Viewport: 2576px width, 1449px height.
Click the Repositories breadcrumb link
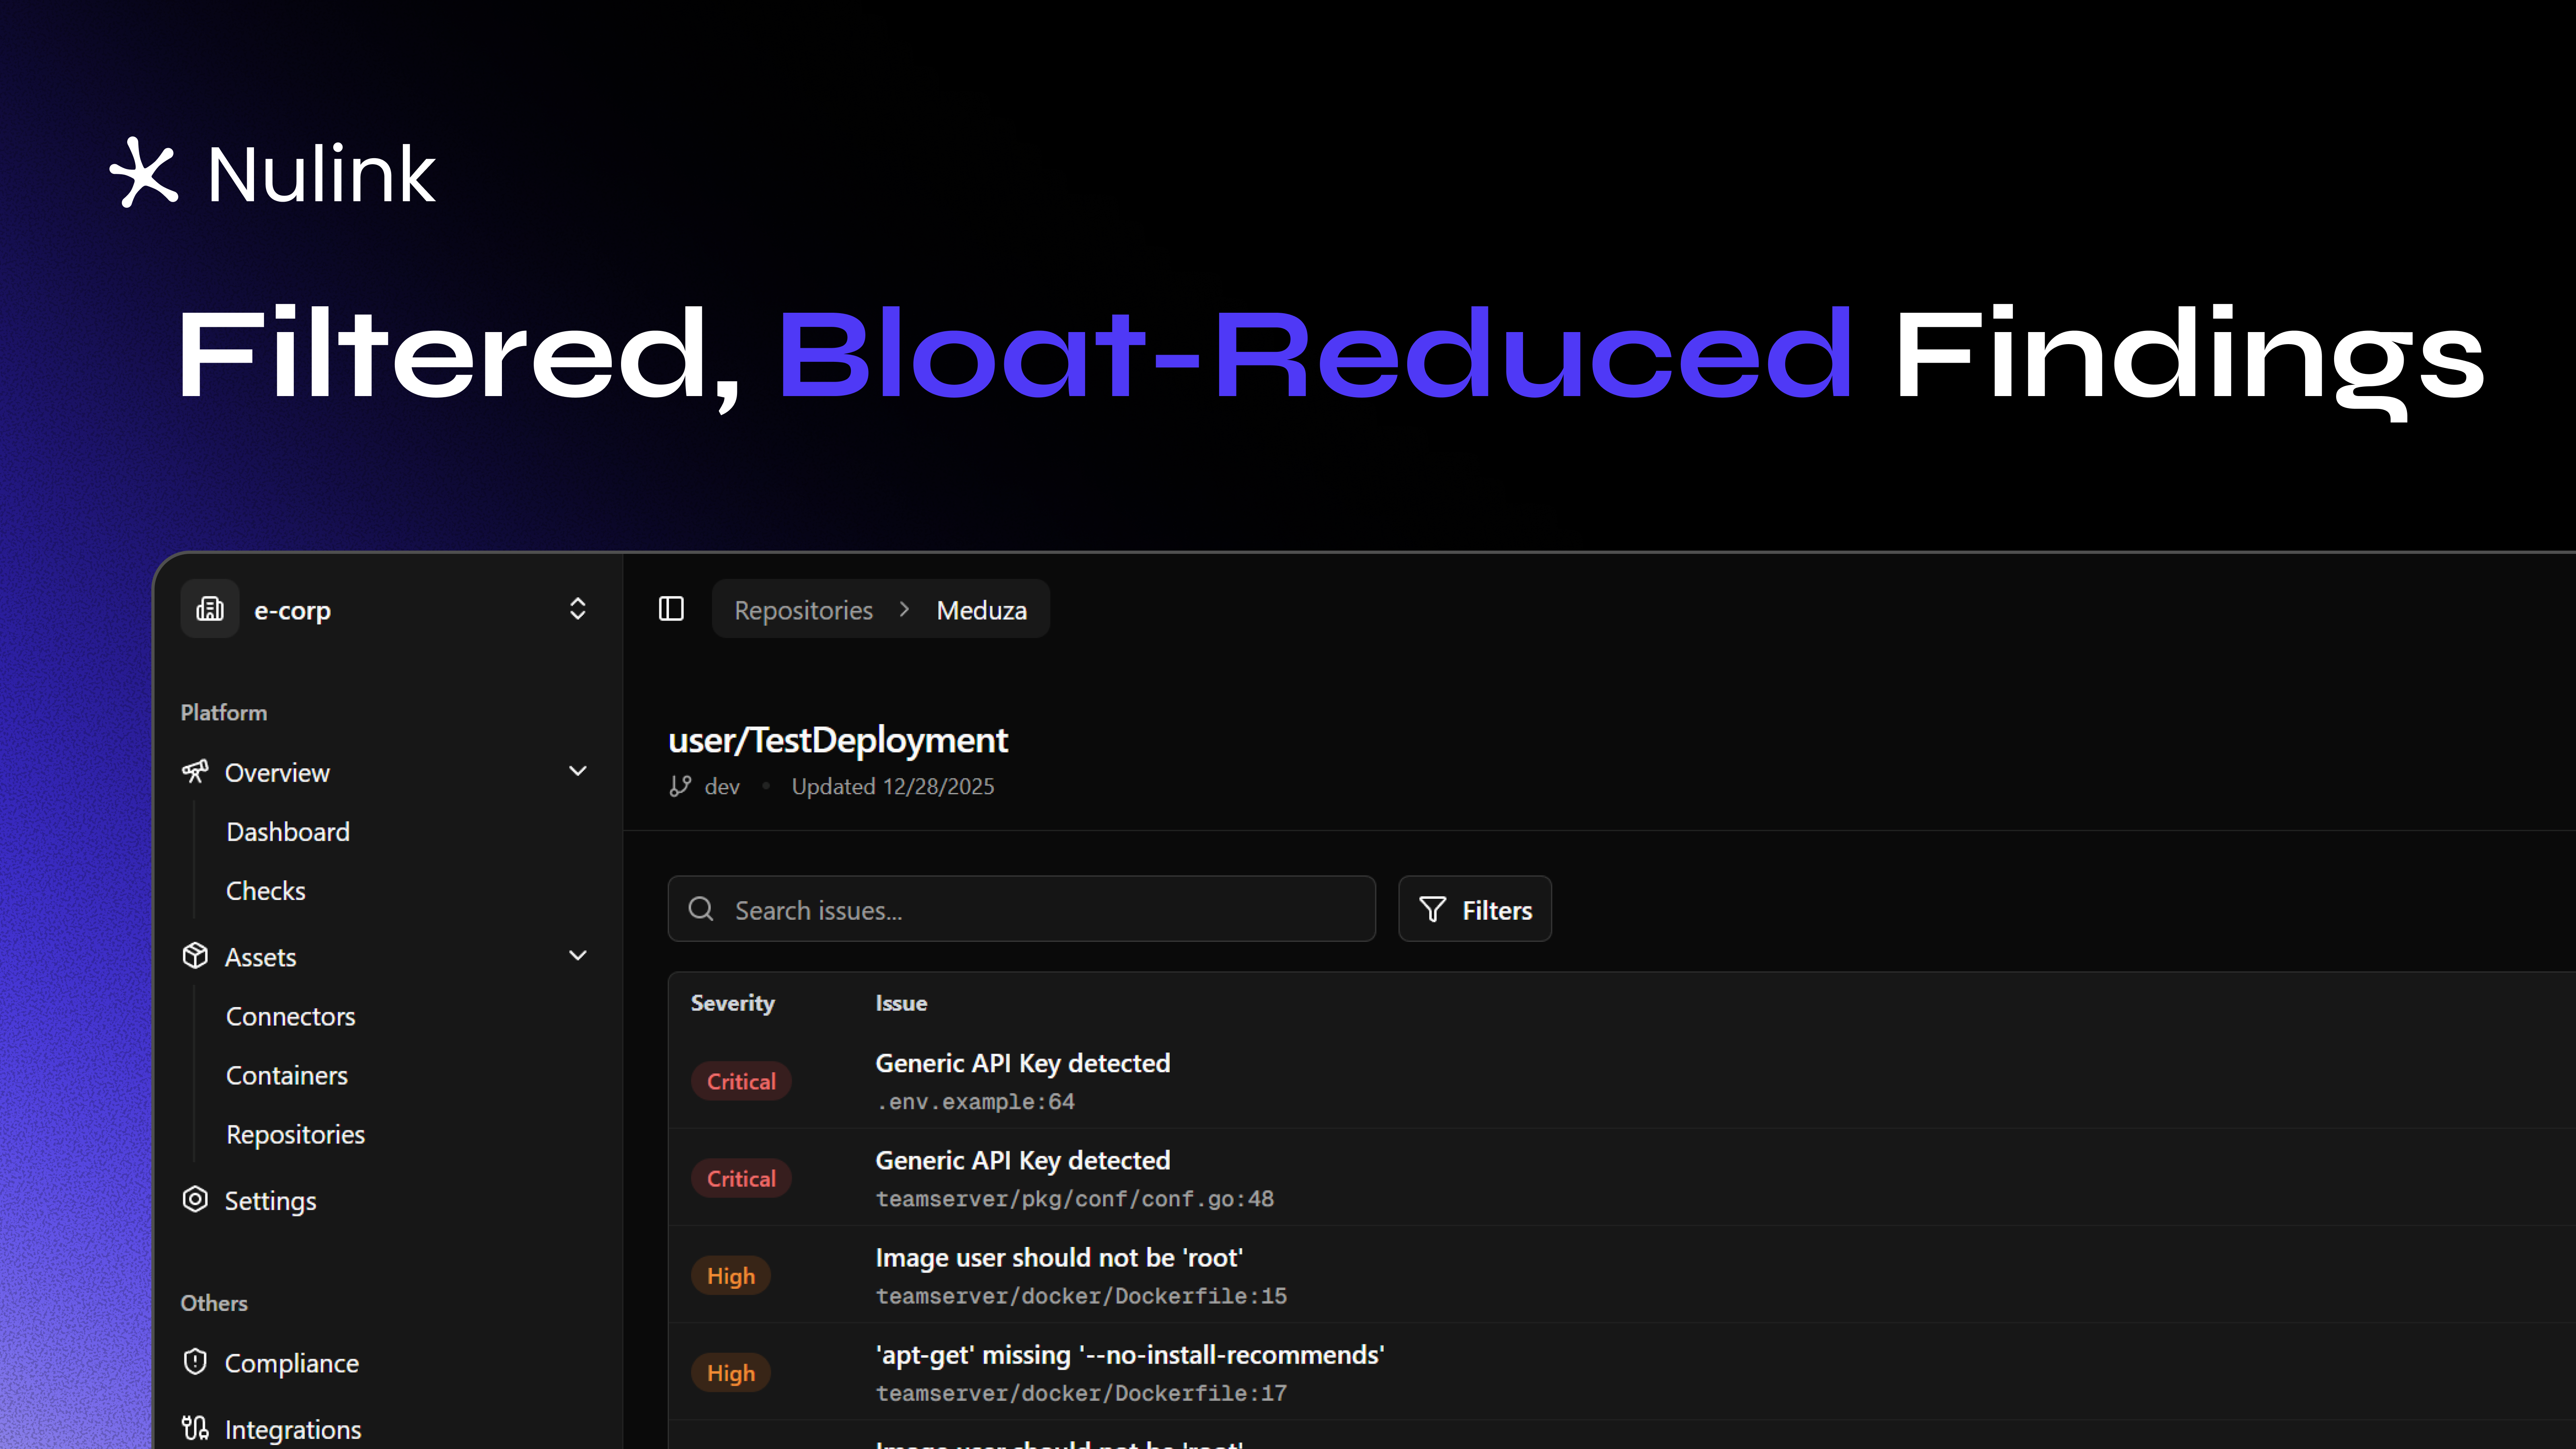803,610
